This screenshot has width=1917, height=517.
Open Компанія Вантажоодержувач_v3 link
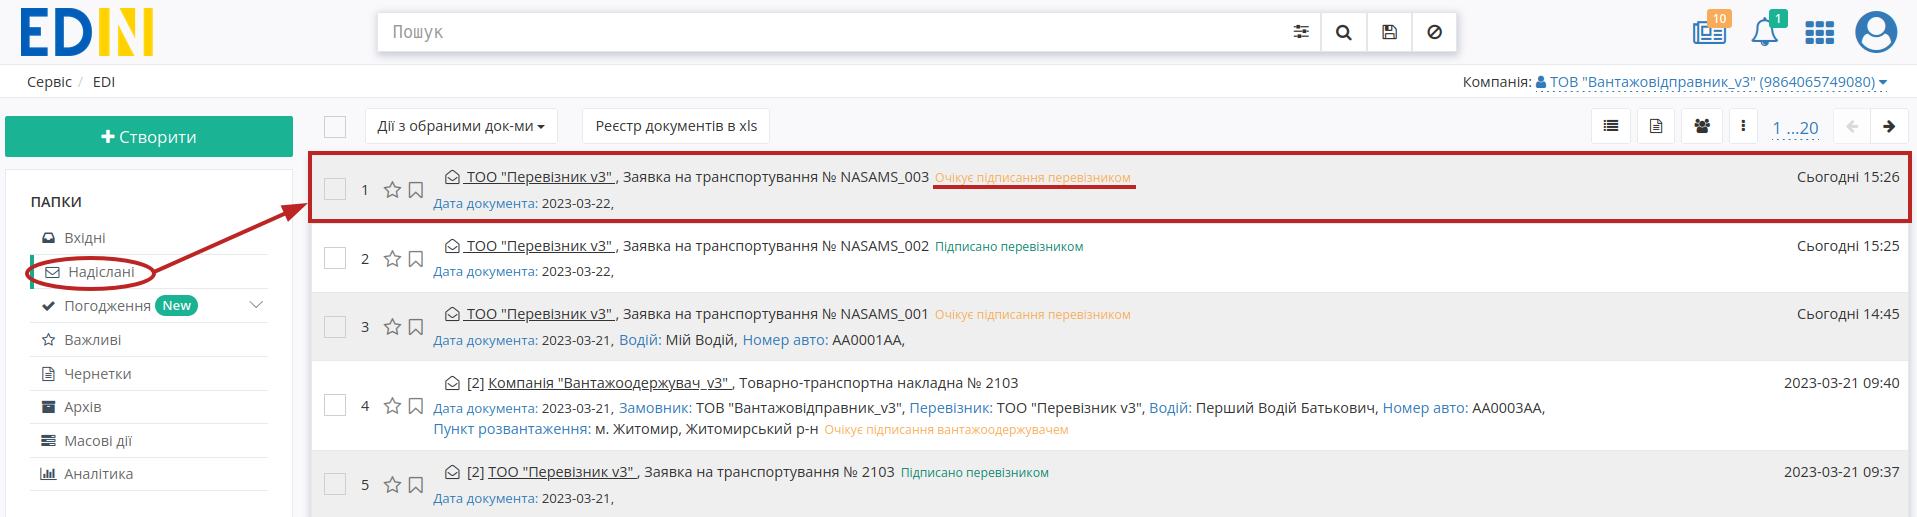610,383
